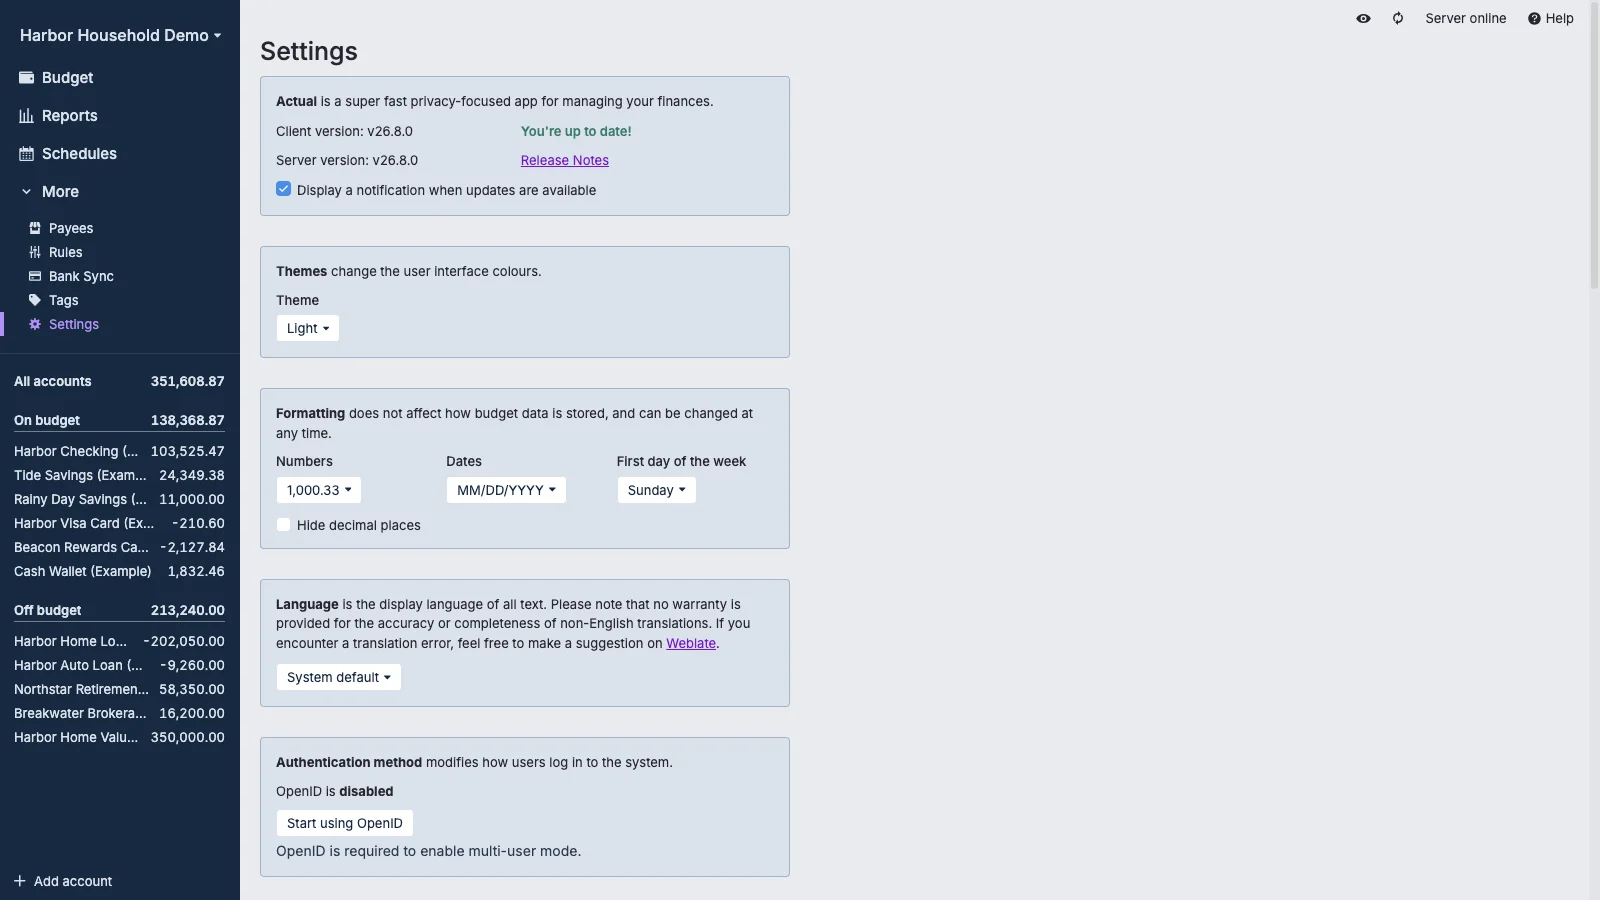Open the MM/DD/YYYY date format dropdown

pos(506,490)
